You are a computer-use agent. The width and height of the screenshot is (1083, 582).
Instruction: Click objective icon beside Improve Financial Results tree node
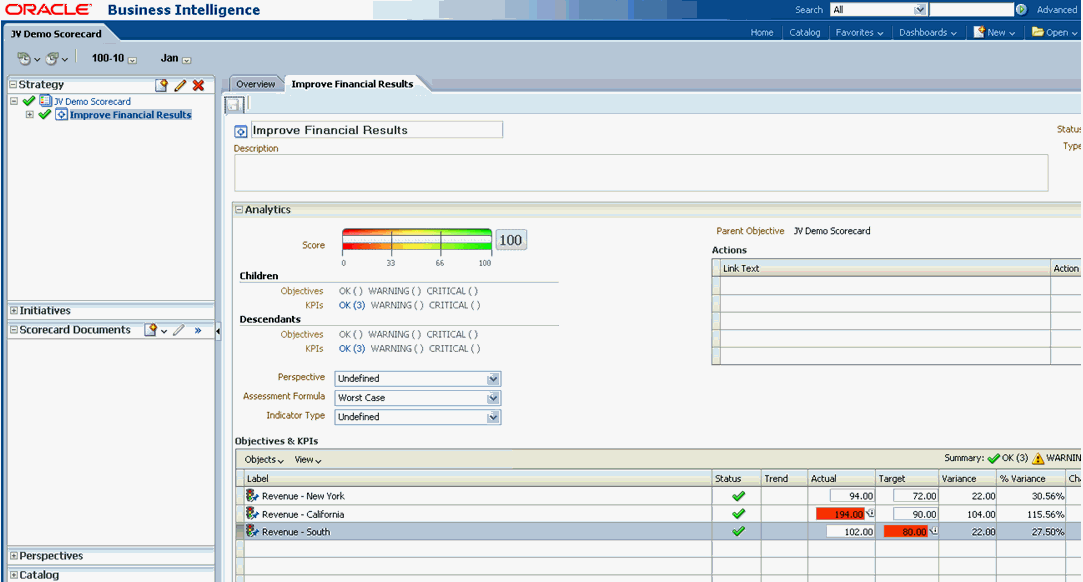(61, 115)
